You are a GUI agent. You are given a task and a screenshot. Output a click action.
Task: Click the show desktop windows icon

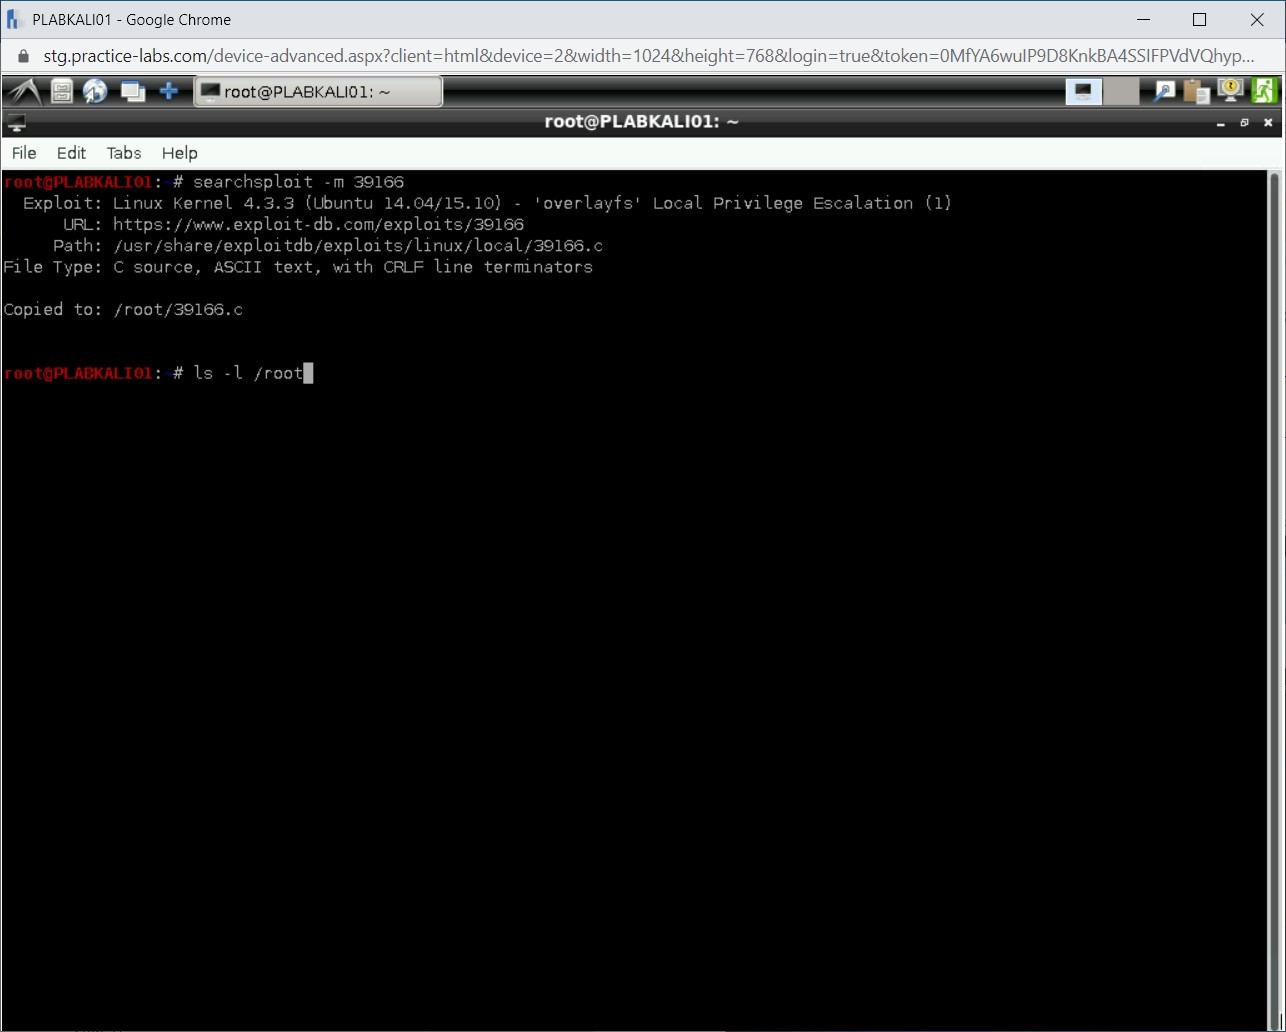132,92
